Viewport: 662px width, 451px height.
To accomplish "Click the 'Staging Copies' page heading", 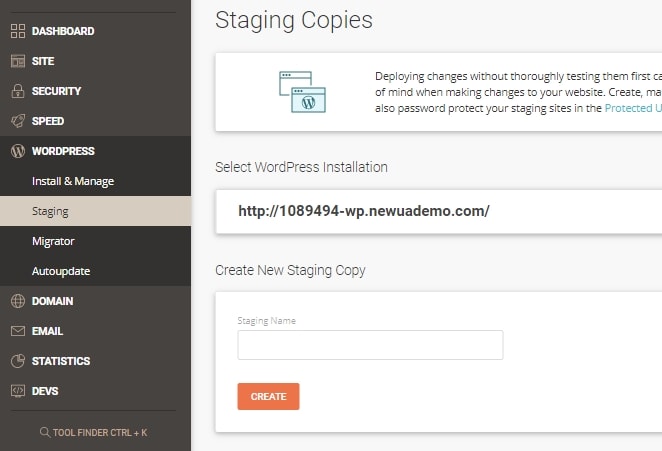I will [294, 20].
